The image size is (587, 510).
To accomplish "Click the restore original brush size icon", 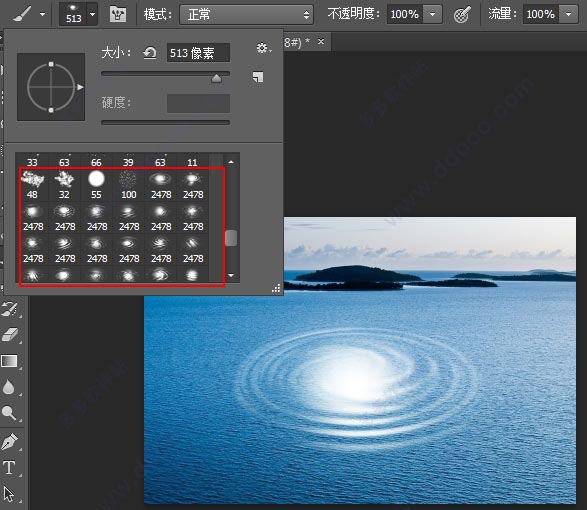I will click(x=150, y=53).
